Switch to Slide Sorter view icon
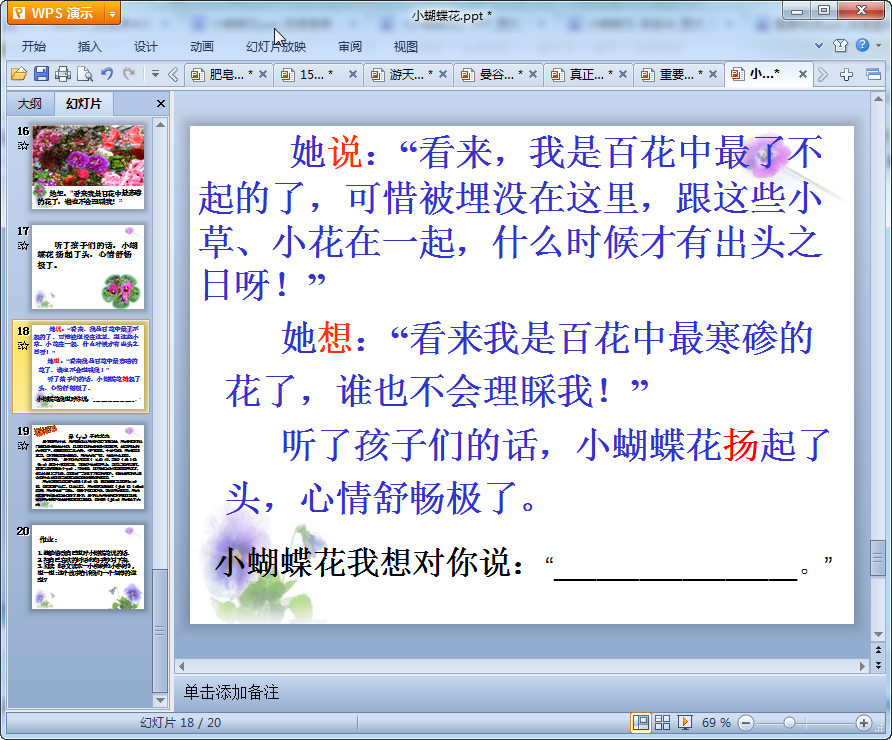The width and height of the screenshot is (892, 740). point(662,722)
